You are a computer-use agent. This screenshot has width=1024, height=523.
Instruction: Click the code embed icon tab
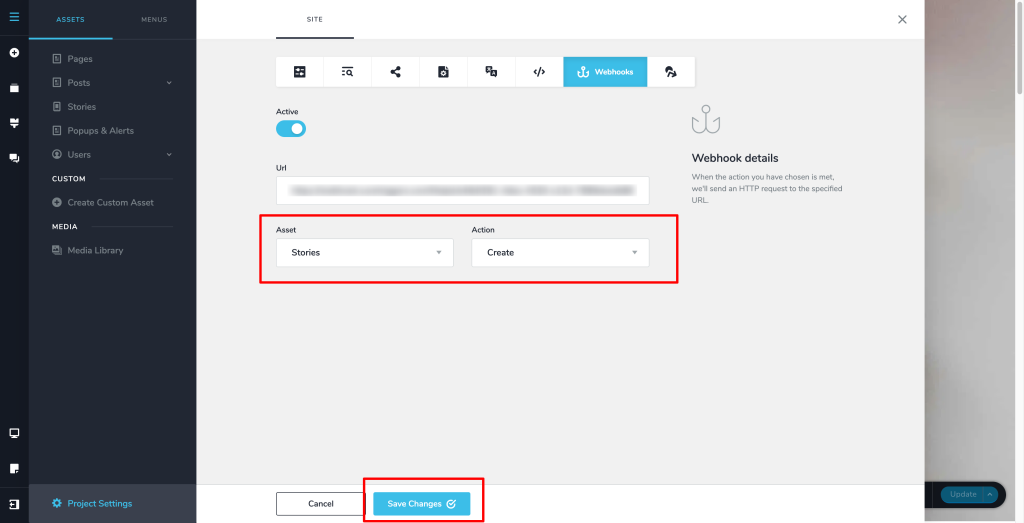(539, 72)
